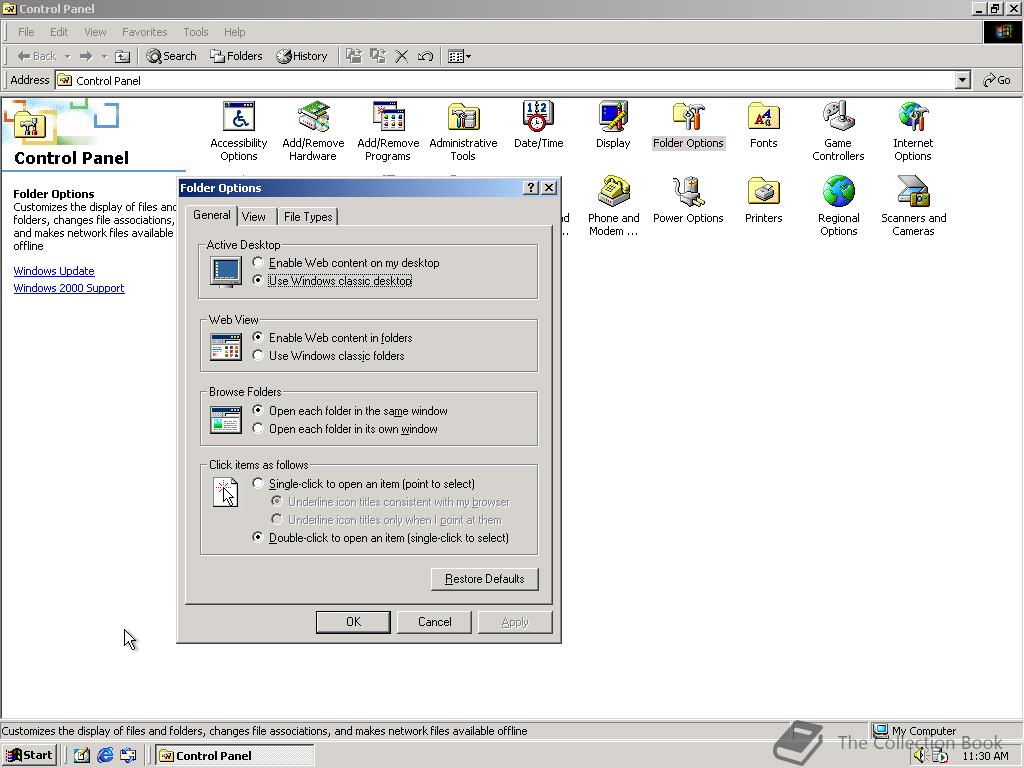Click the volume speaker tray icon

920,756
